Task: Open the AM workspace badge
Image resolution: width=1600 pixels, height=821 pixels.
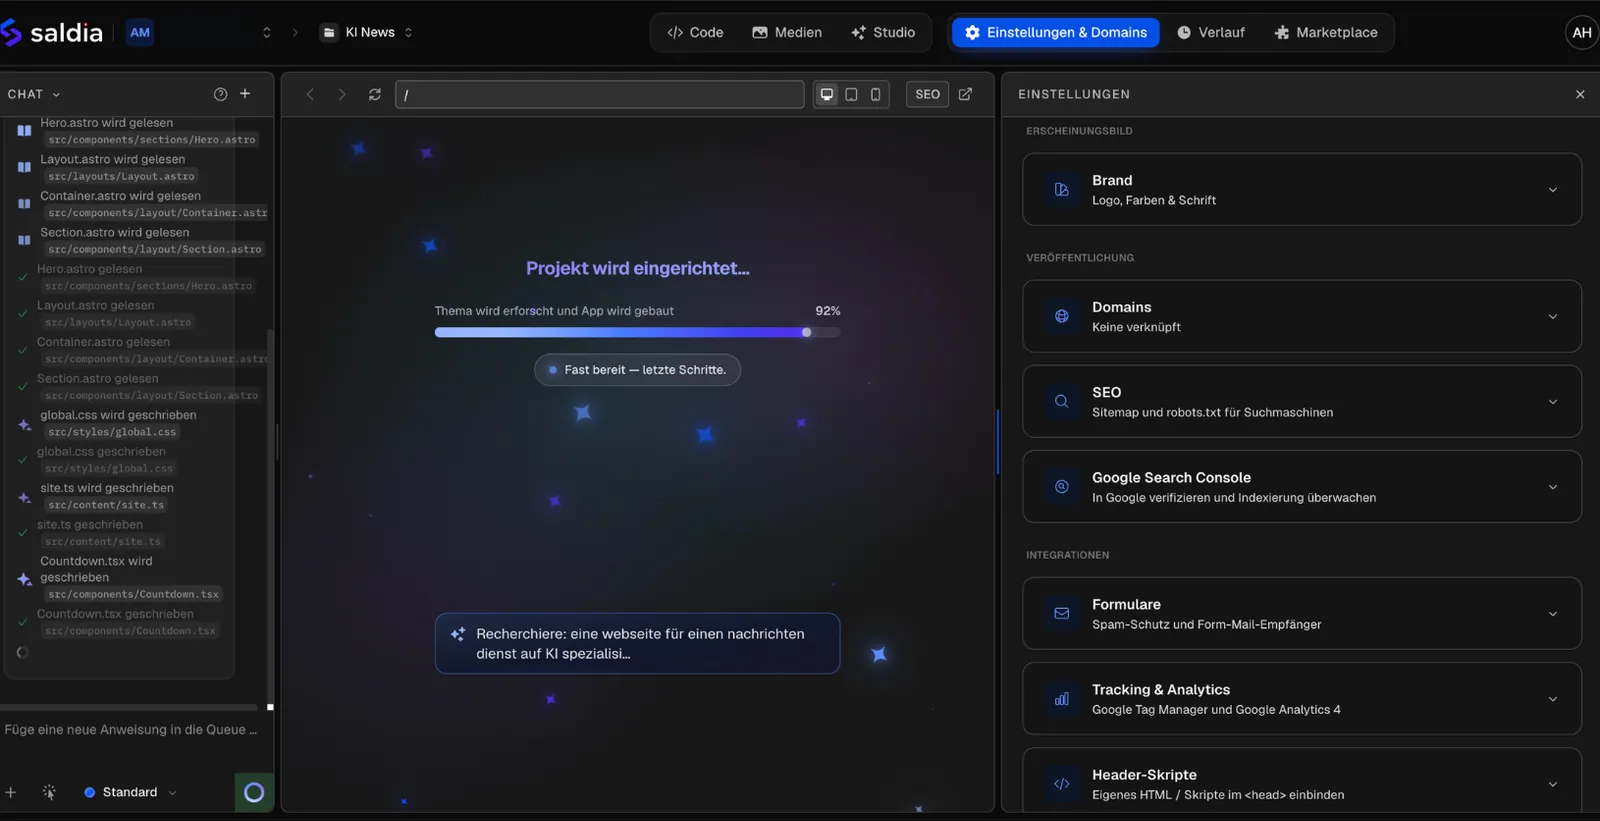Action: tap(140, 33)
